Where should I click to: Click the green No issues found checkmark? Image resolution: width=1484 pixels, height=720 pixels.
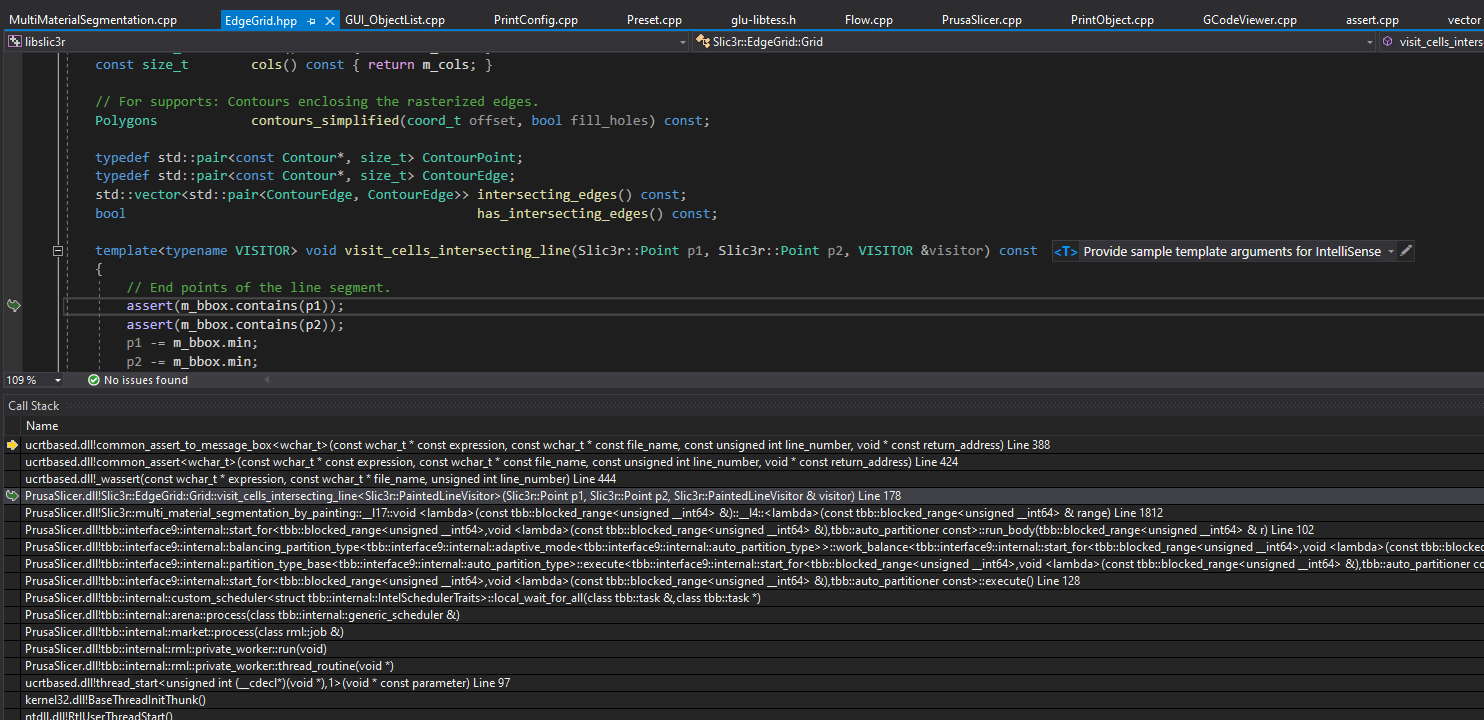[93, 380]
